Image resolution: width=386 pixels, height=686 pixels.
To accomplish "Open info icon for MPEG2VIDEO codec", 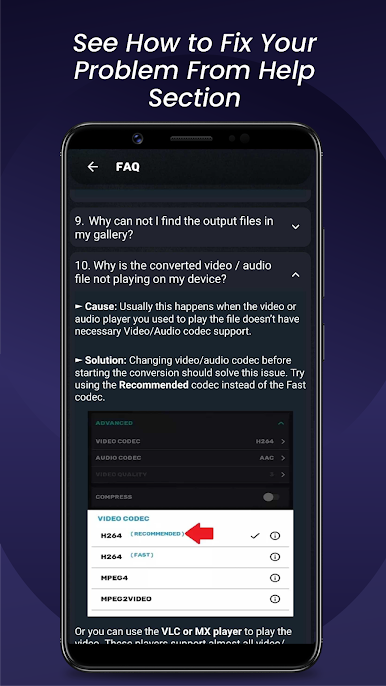I will [x=275, y=599].
